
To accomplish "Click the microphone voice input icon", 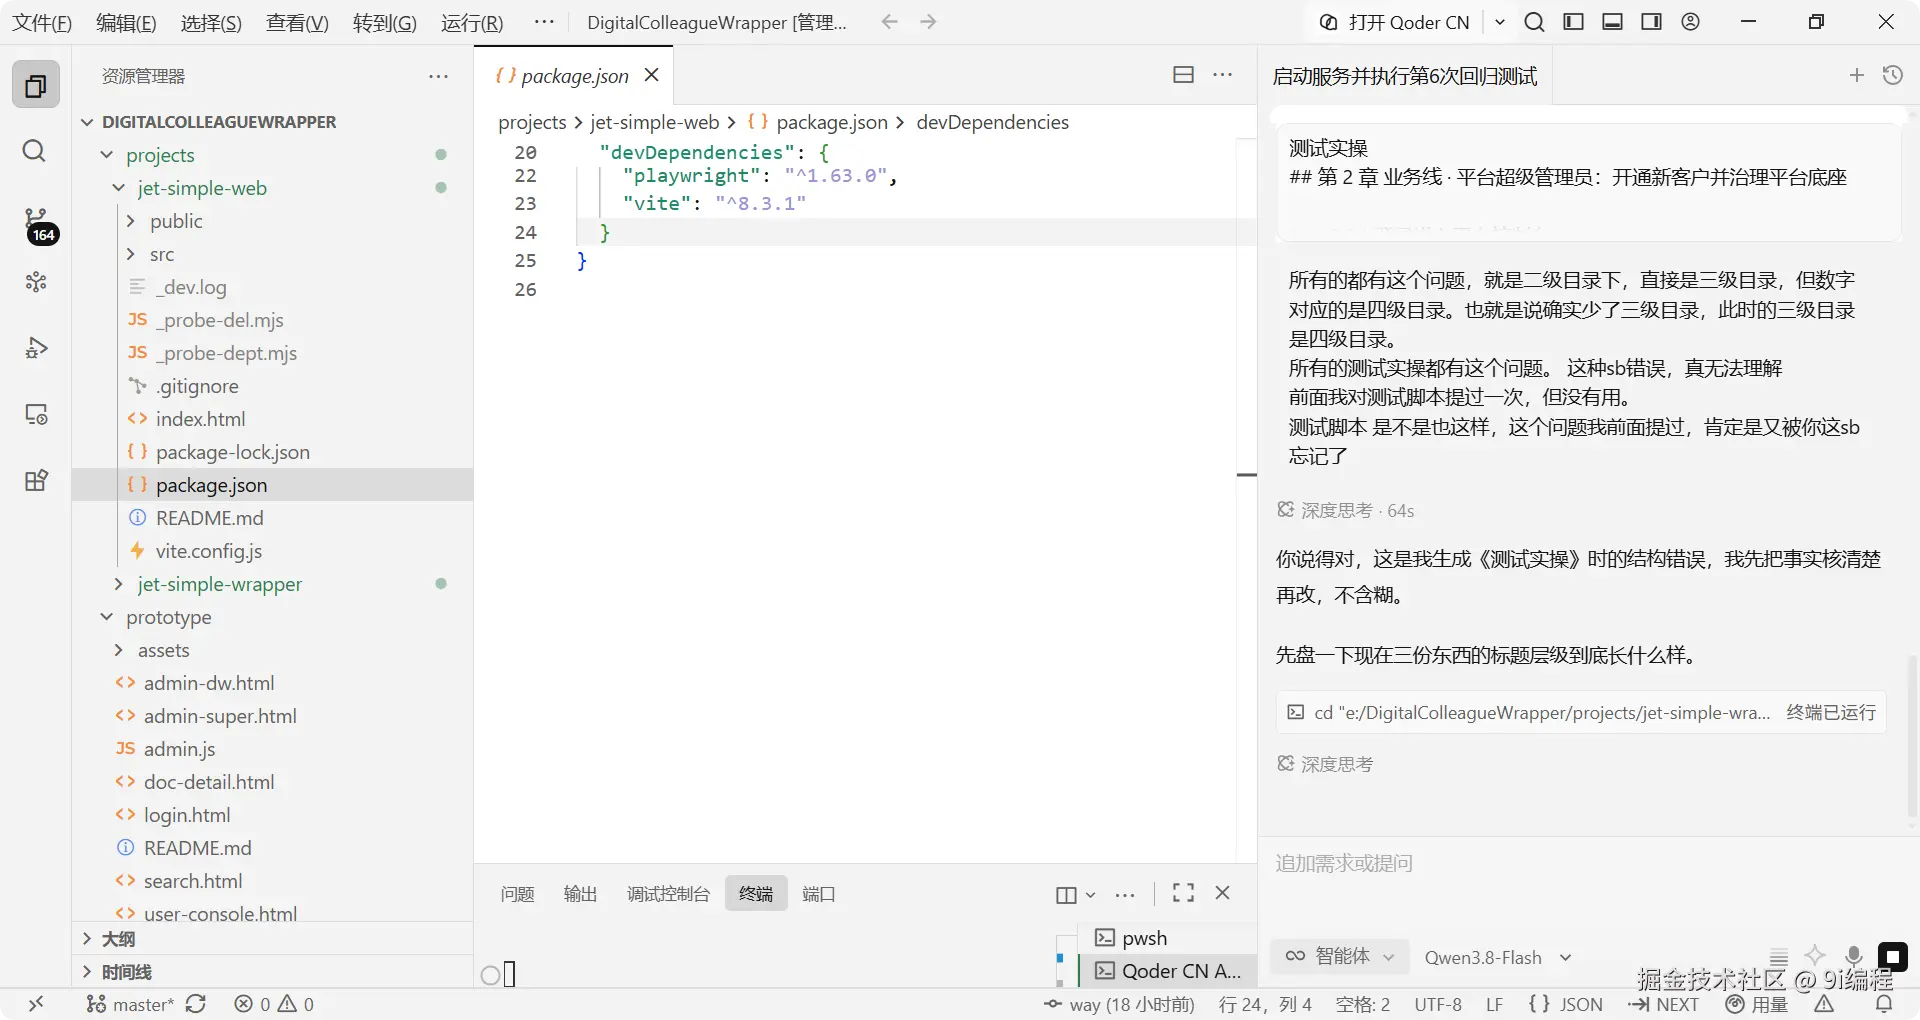I will (1853, 956).
